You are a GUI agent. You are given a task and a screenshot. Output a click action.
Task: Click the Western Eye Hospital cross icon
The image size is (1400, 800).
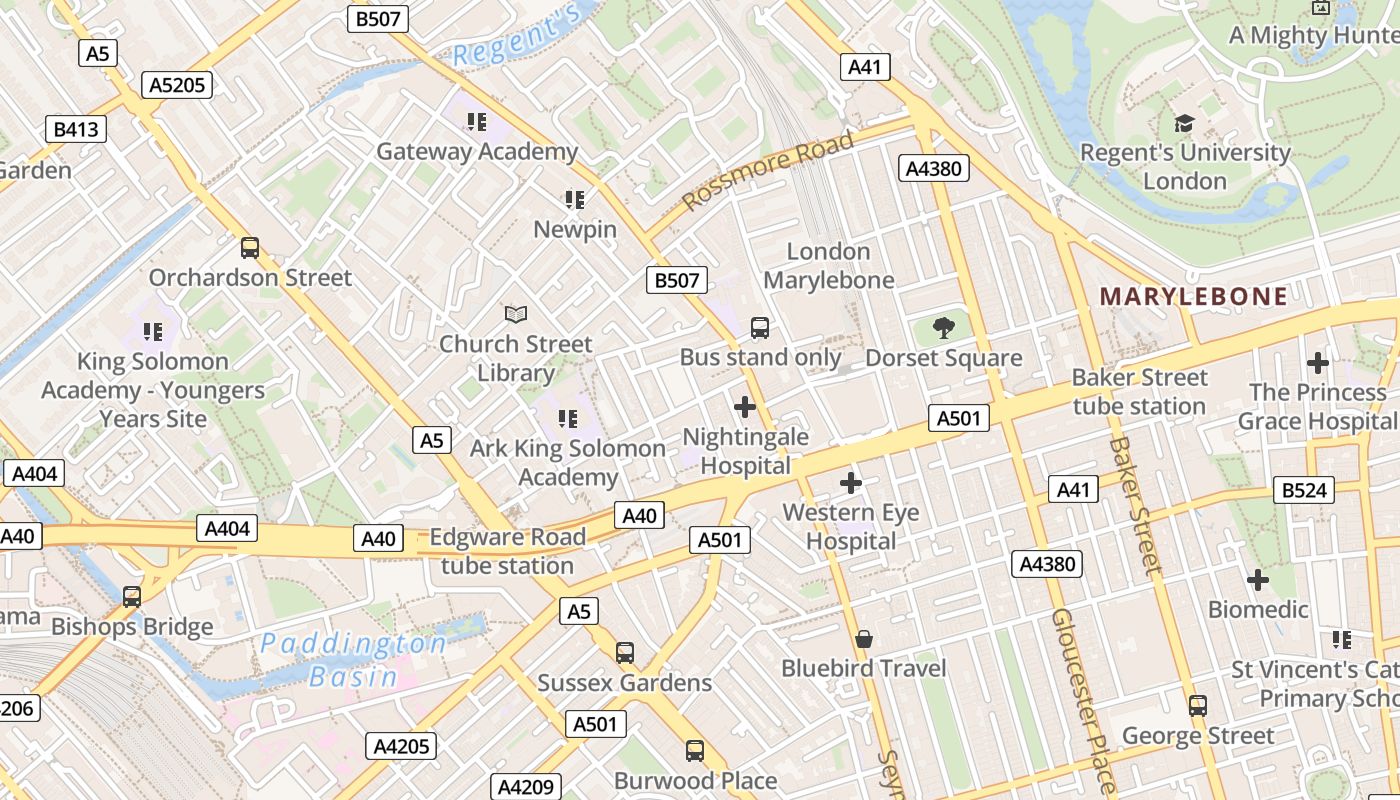(851, 483)
